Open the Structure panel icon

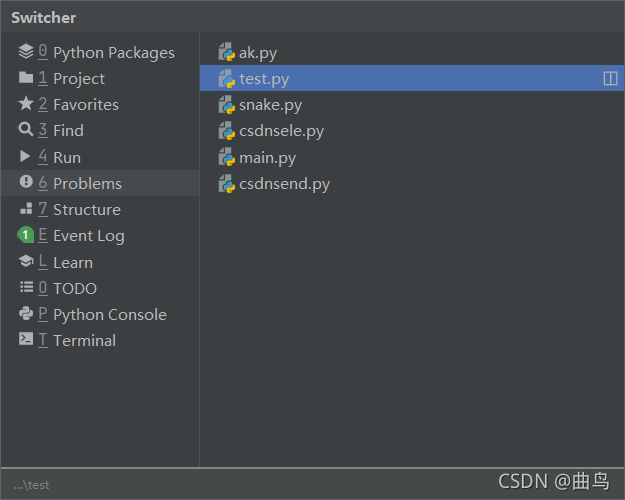[x=26, y=208]
